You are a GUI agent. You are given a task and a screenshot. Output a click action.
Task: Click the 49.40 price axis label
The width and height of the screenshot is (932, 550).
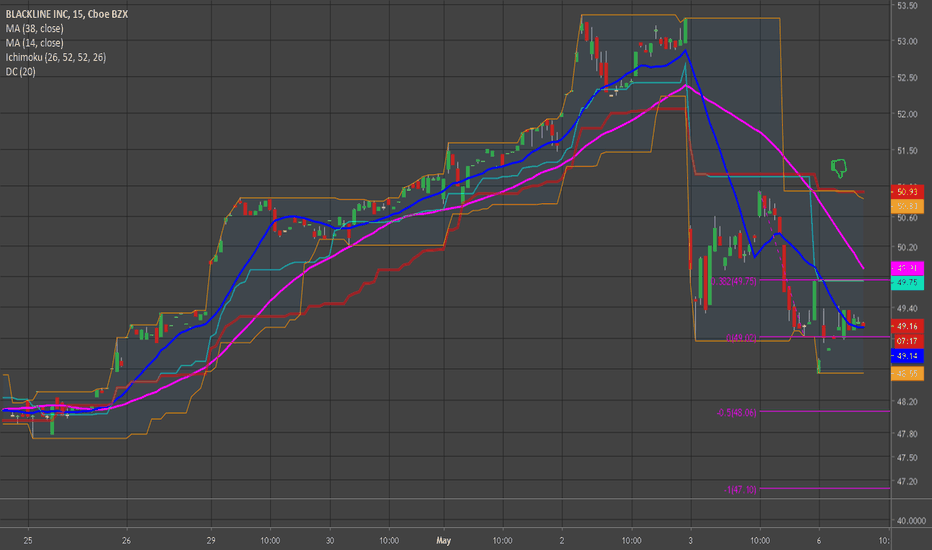[907, 308]
